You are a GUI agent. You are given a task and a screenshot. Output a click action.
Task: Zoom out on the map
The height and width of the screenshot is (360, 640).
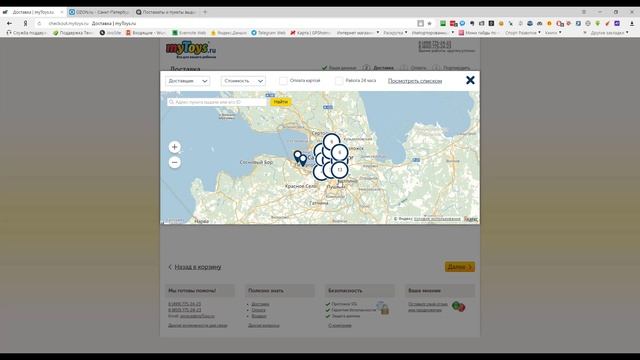pyautogui.click(x=175, y=162)
